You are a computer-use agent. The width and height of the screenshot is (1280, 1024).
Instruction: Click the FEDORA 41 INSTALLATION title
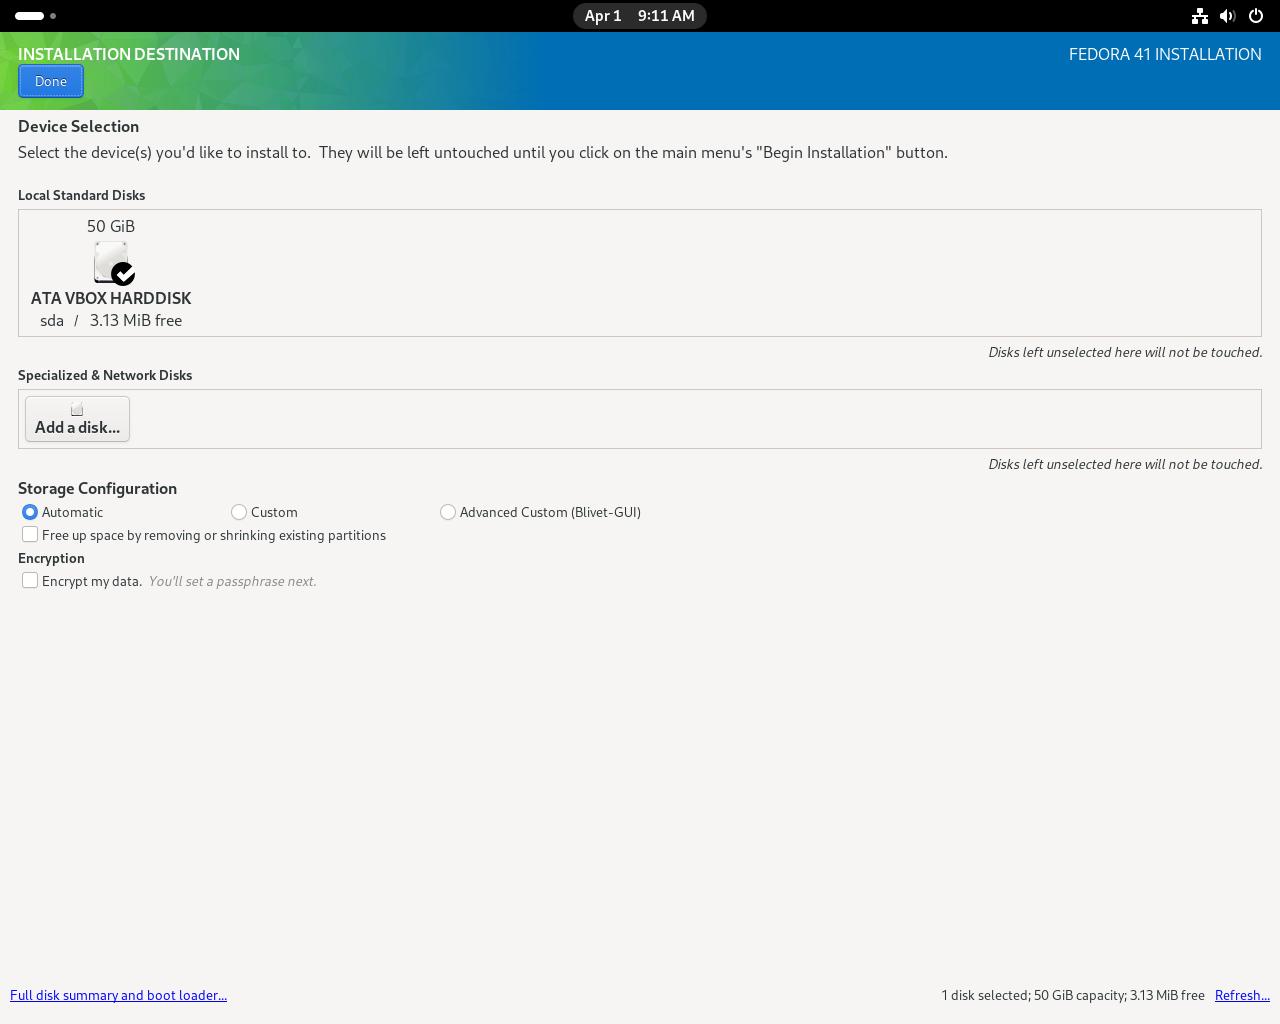coord(1165,54)
